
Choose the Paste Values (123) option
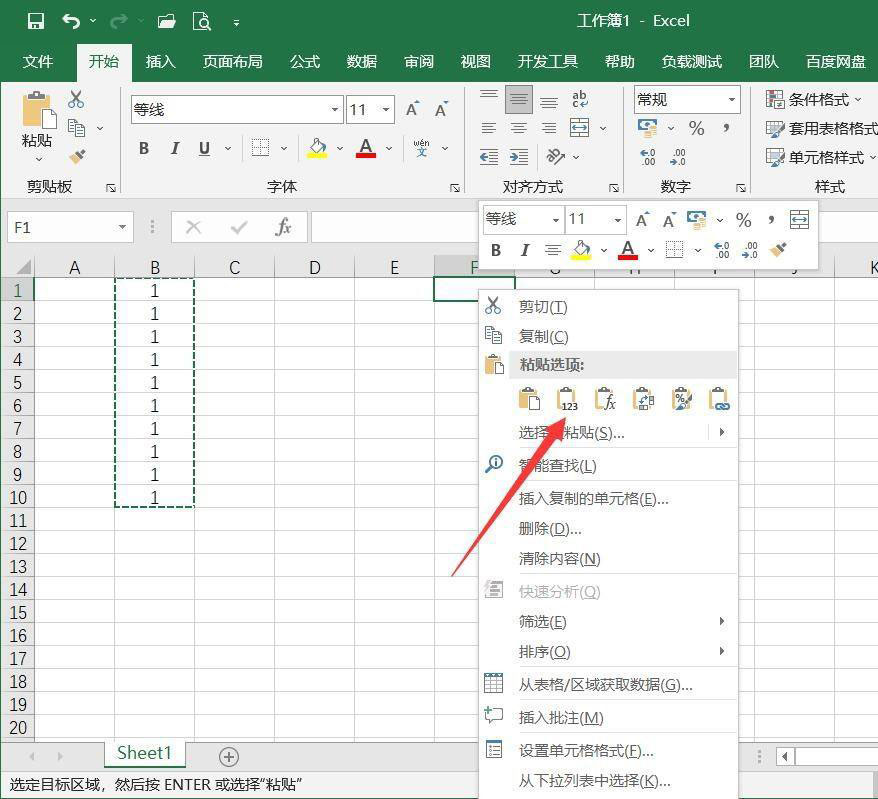567,399
